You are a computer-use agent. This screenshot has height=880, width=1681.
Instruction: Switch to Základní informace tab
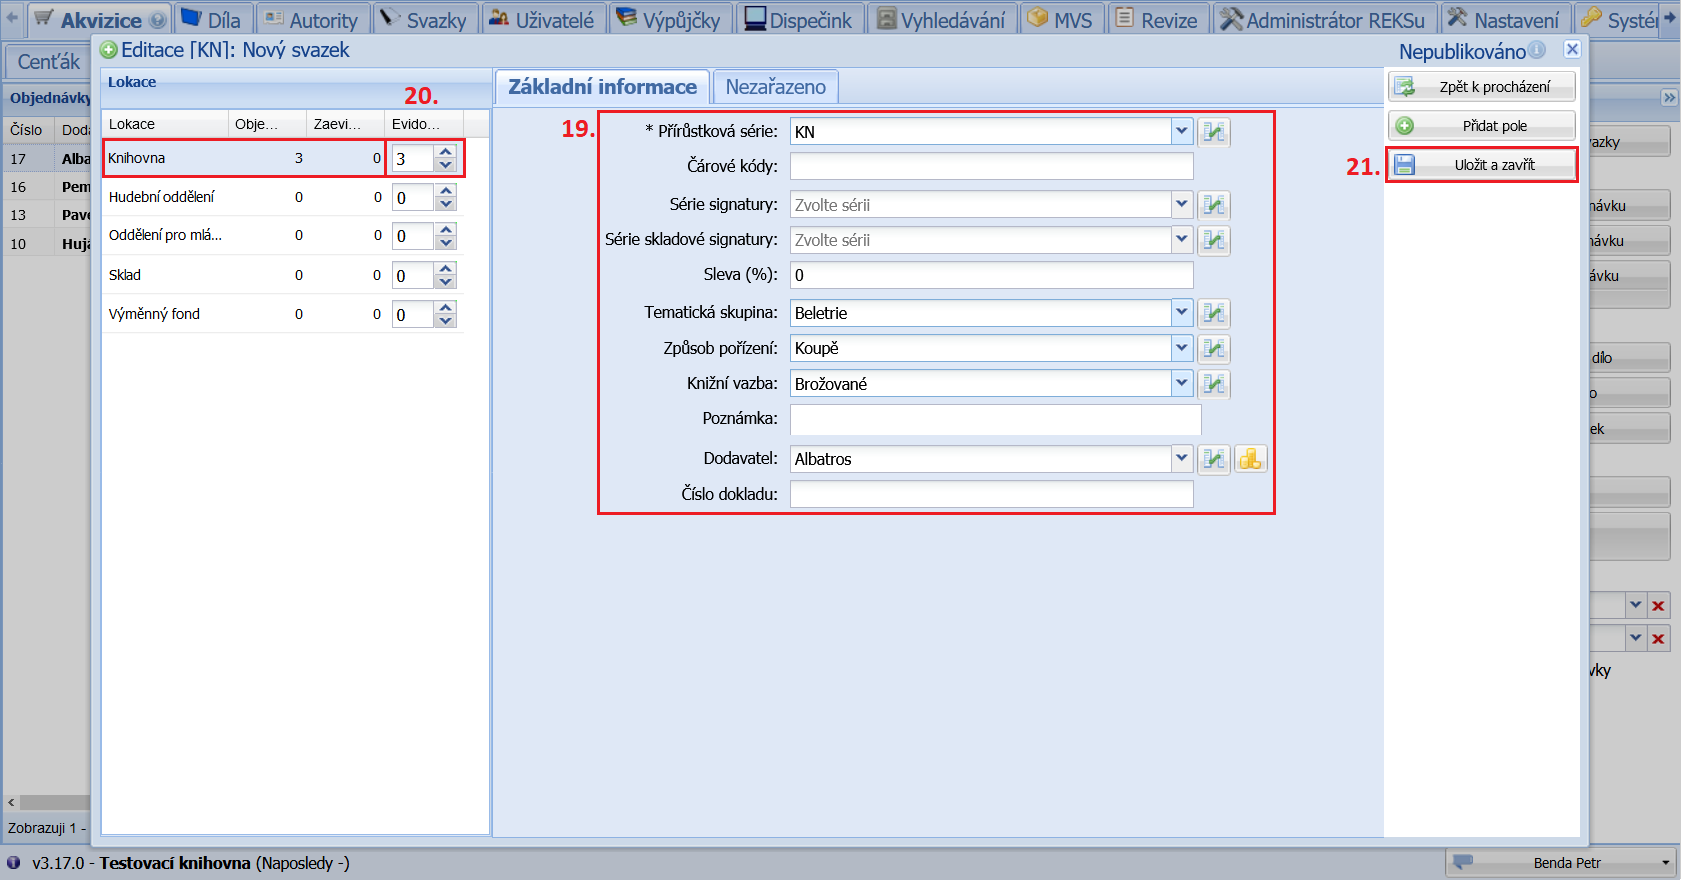pos(602,87)
